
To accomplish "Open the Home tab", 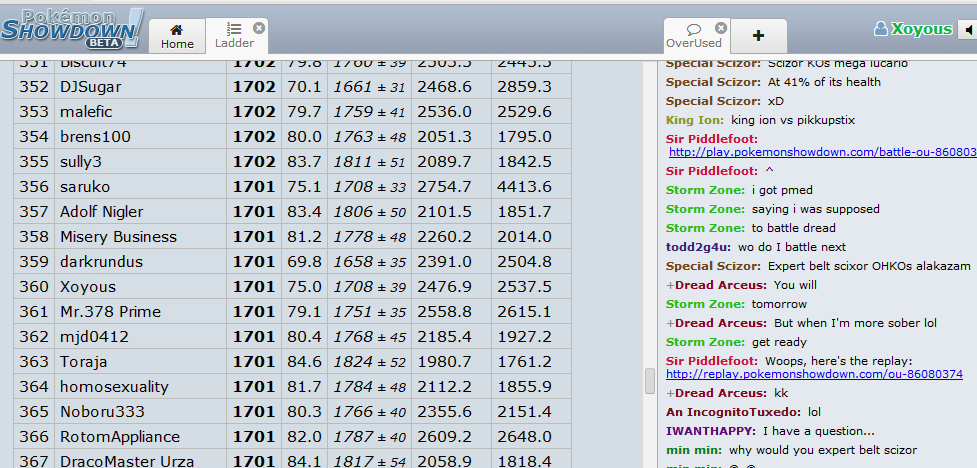I will pos(177,36).
